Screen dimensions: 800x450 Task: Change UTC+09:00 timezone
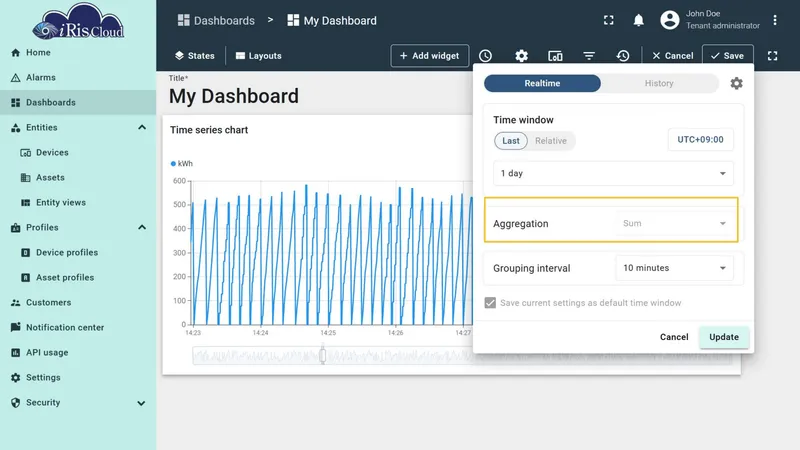(x=700, y=139)
